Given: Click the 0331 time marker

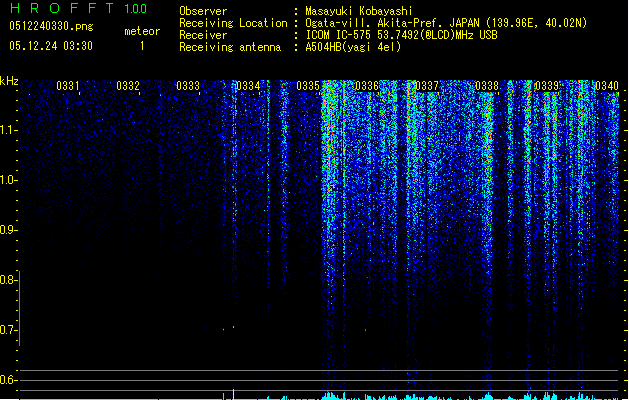Looking at the screenshot, I should [x=67, y=86].
